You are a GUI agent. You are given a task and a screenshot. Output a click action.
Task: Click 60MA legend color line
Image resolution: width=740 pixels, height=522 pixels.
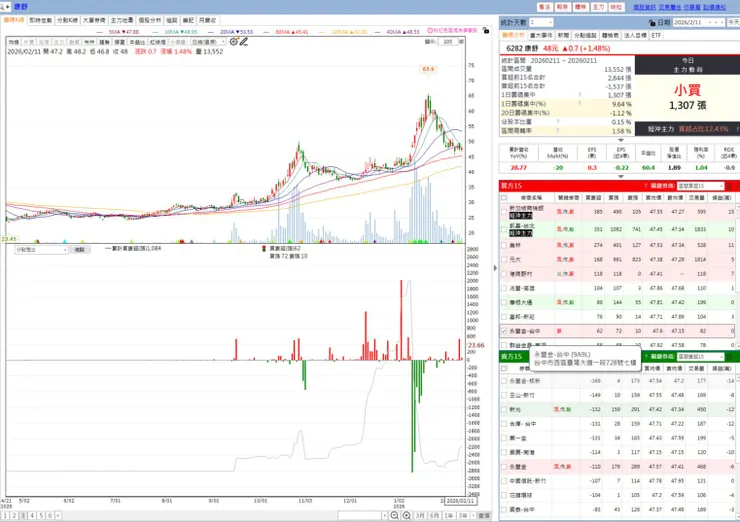(267, 32)
